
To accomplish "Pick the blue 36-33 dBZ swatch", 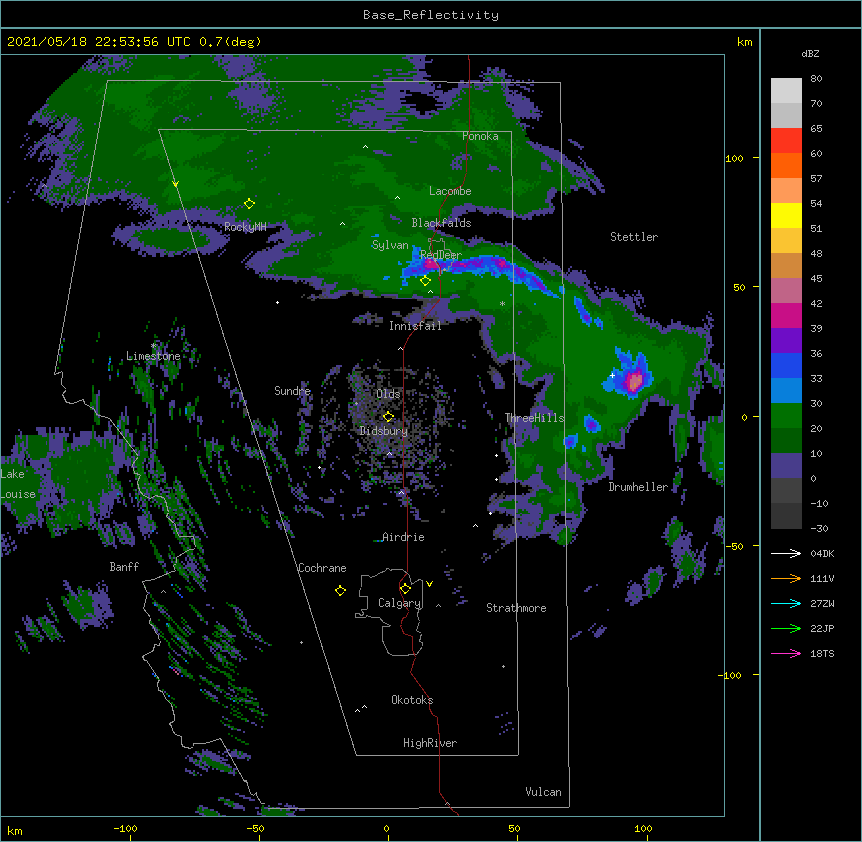I will (x=786, y=365).
